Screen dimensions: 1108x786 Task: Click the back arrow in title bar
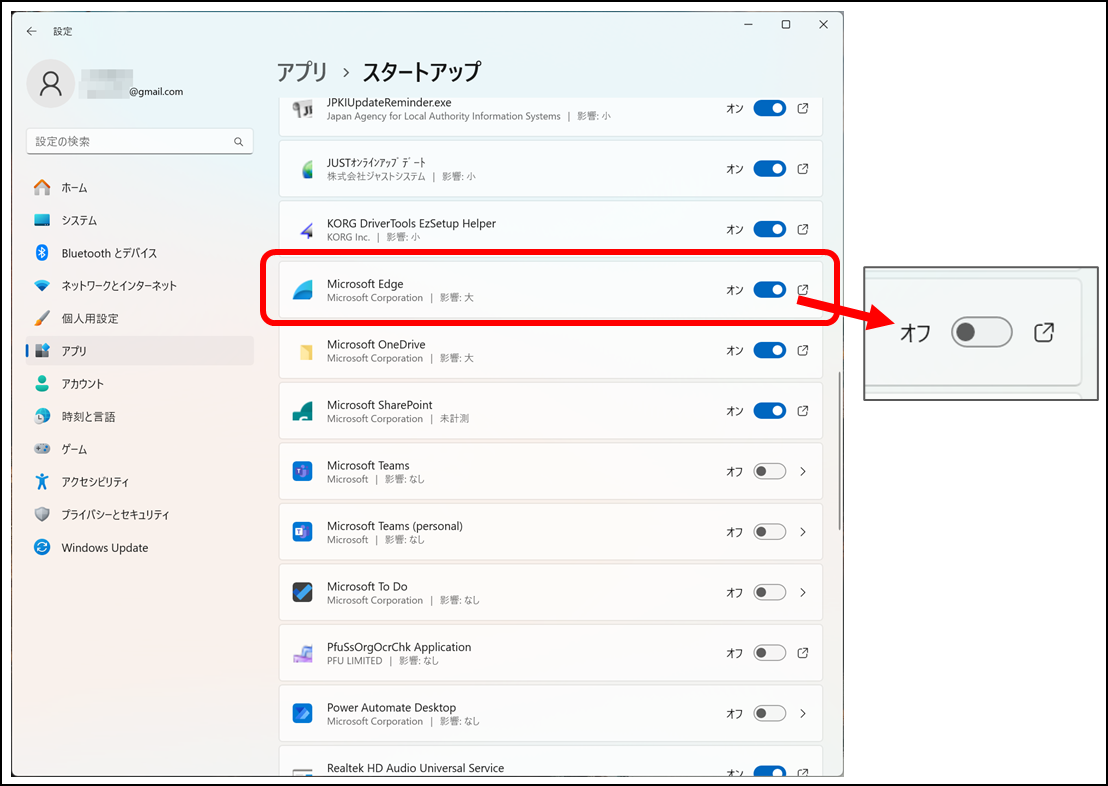[31, 31]
